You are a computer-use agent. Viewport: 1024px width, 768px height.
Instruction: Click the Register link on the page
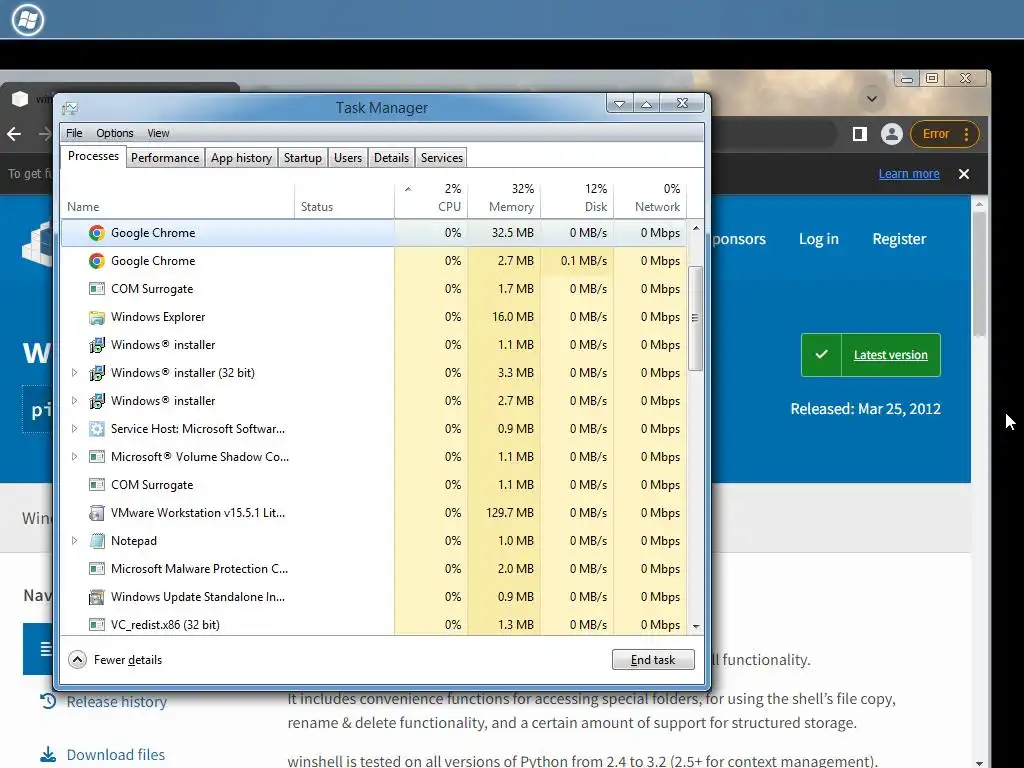(x=899, y=239)
